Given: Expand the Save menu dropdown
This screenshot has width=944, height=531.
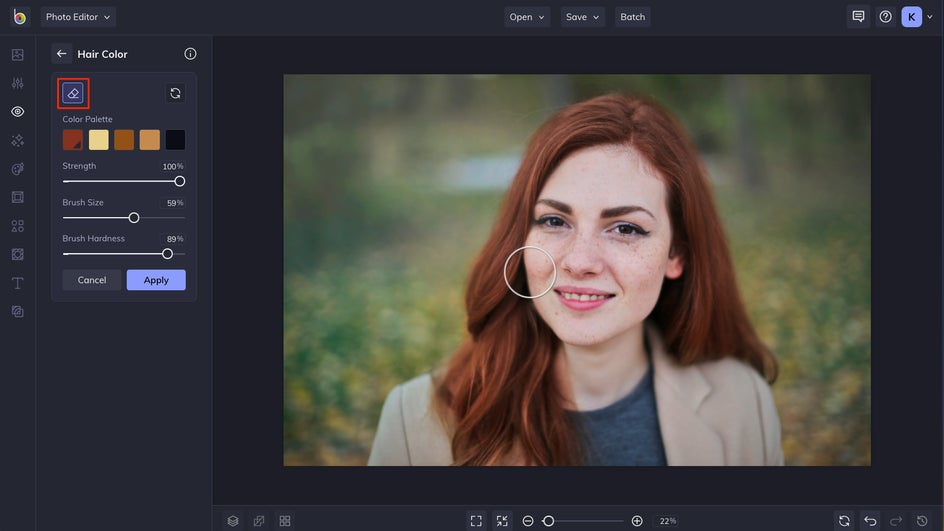Looking at the screenshot, I should tap(582, 17).
